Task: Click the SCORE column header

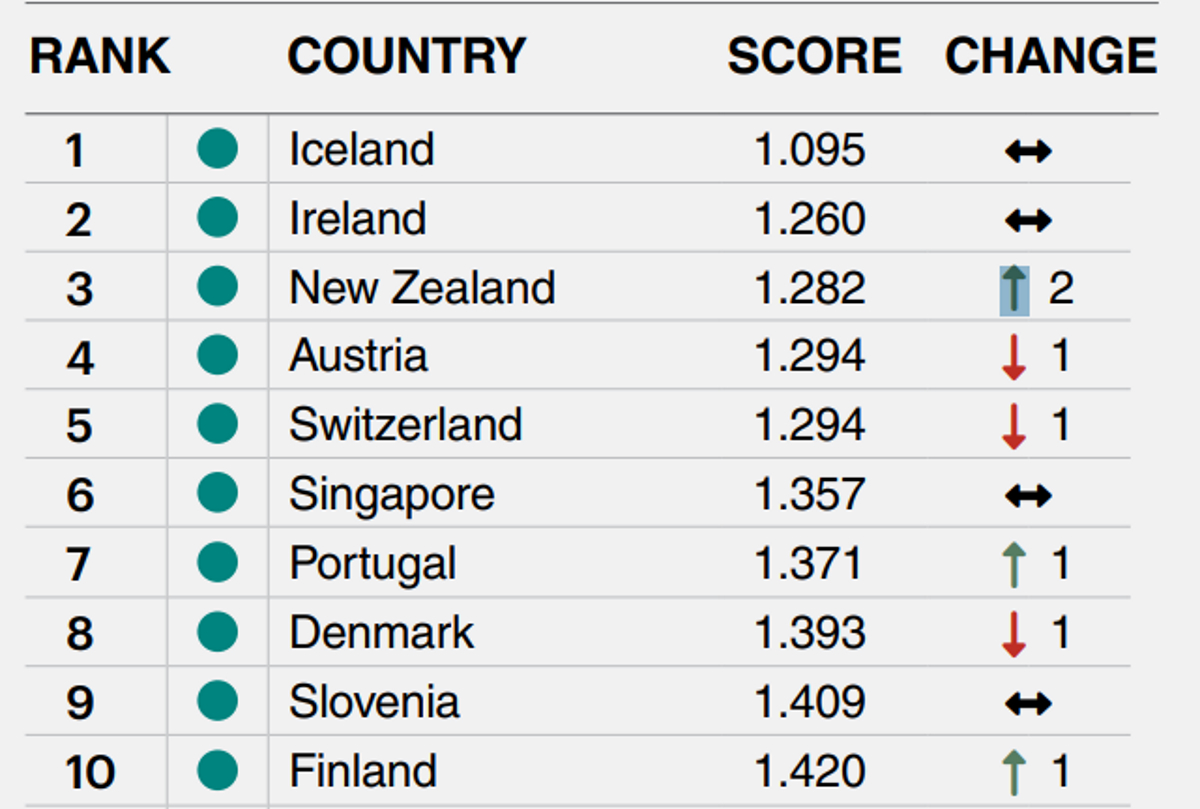Action: tap(814, 56)
